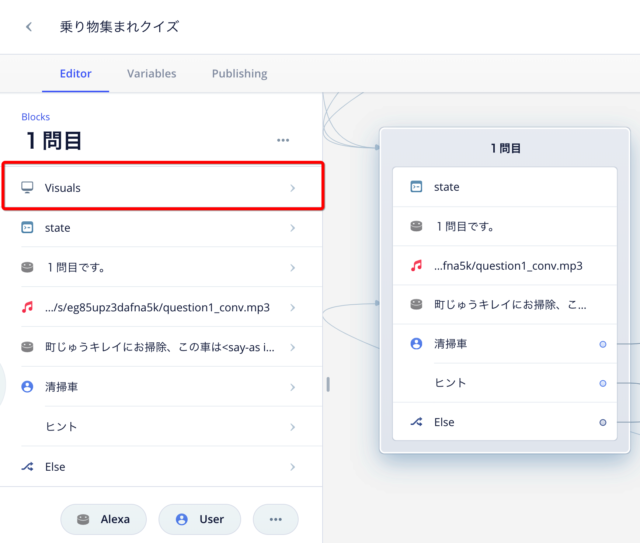
Task: Expand the Visuals row chevron
Action: 292,188
